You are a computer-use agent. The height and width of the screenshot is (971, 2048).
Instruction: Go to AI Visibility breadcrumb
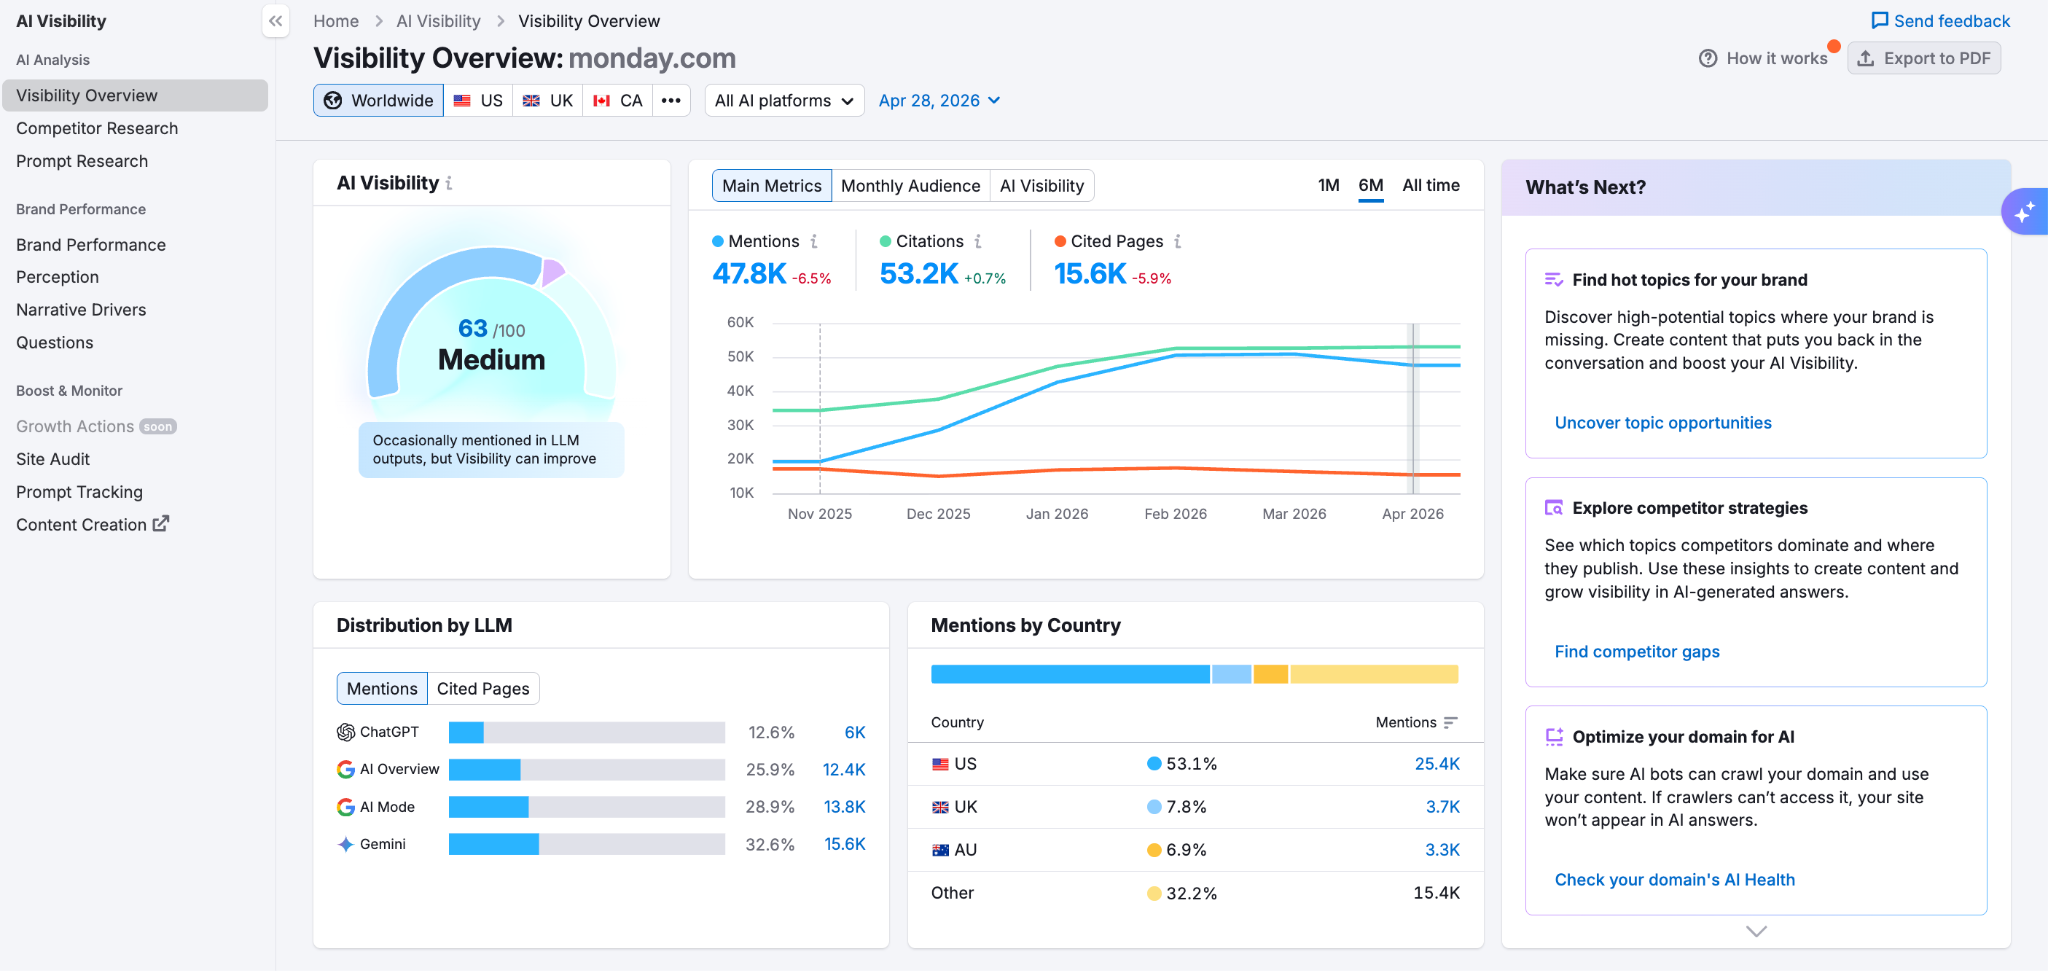click(438, 21)
